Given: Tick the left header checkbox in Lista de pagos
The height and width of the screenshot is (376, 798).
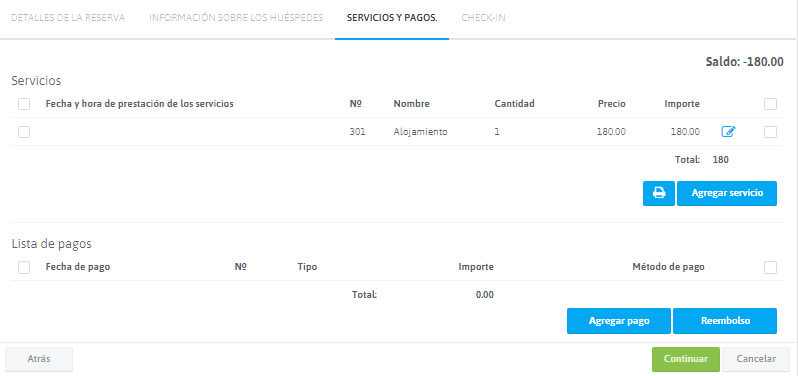Looking at the screenshot, I should [x=24, y=267].
